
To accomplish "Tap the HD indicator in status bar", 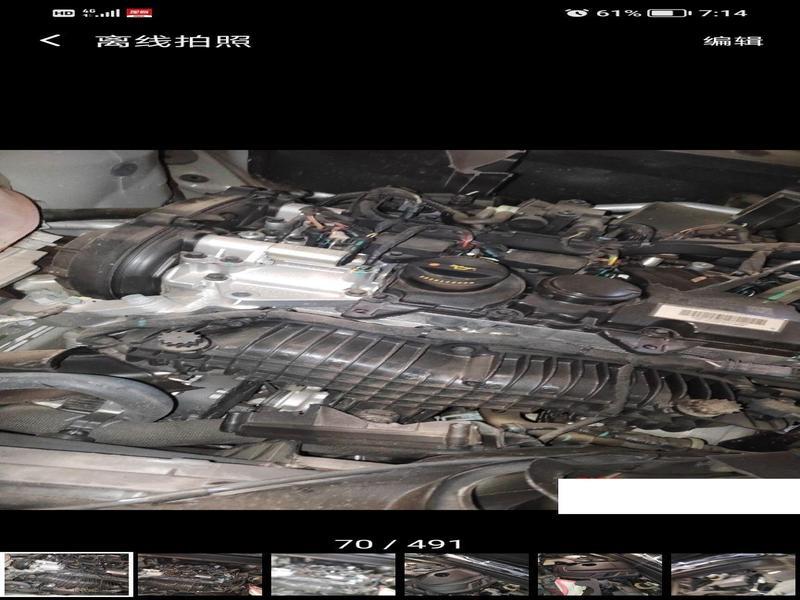I will pos(62,13).
